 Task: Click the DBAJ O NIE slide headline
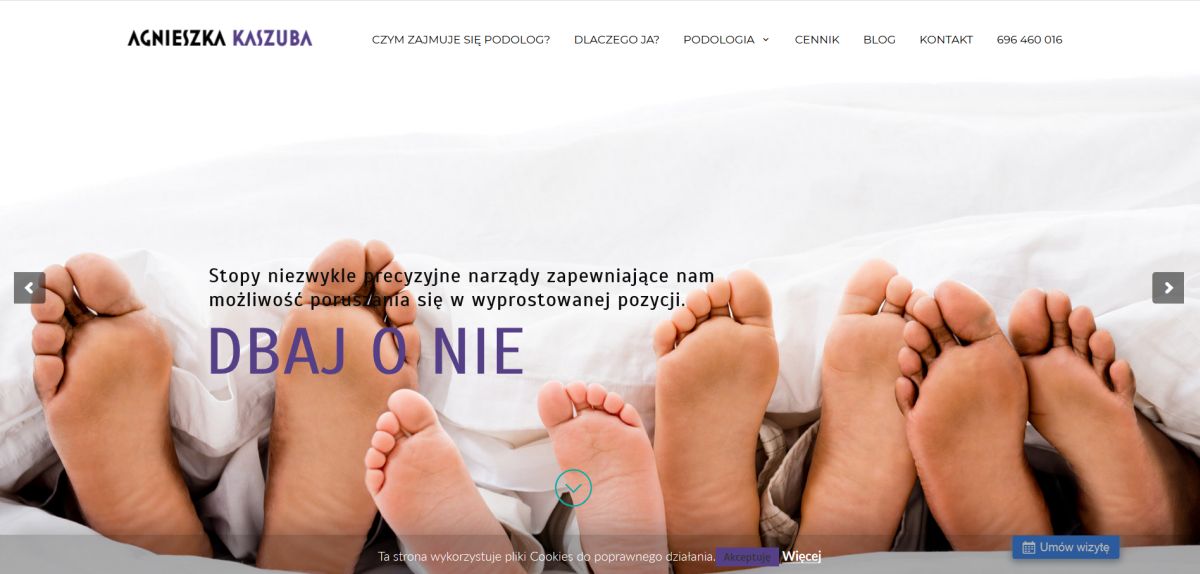pos(366,351)
